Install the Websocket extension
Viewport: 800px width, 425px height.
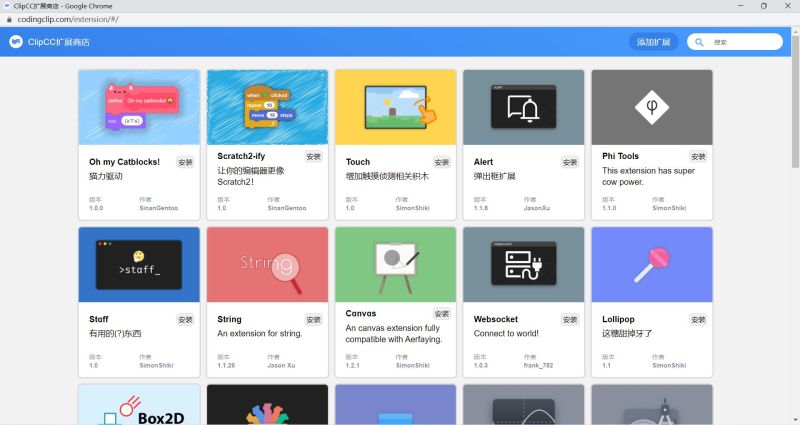pyautogui.click(x=570, y=319)
